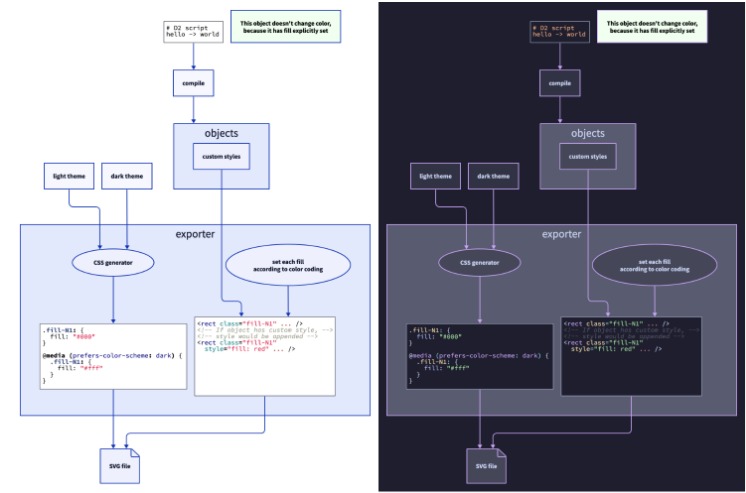Click the .fill-N1 CSS code block in light diagram

[113, 356]
